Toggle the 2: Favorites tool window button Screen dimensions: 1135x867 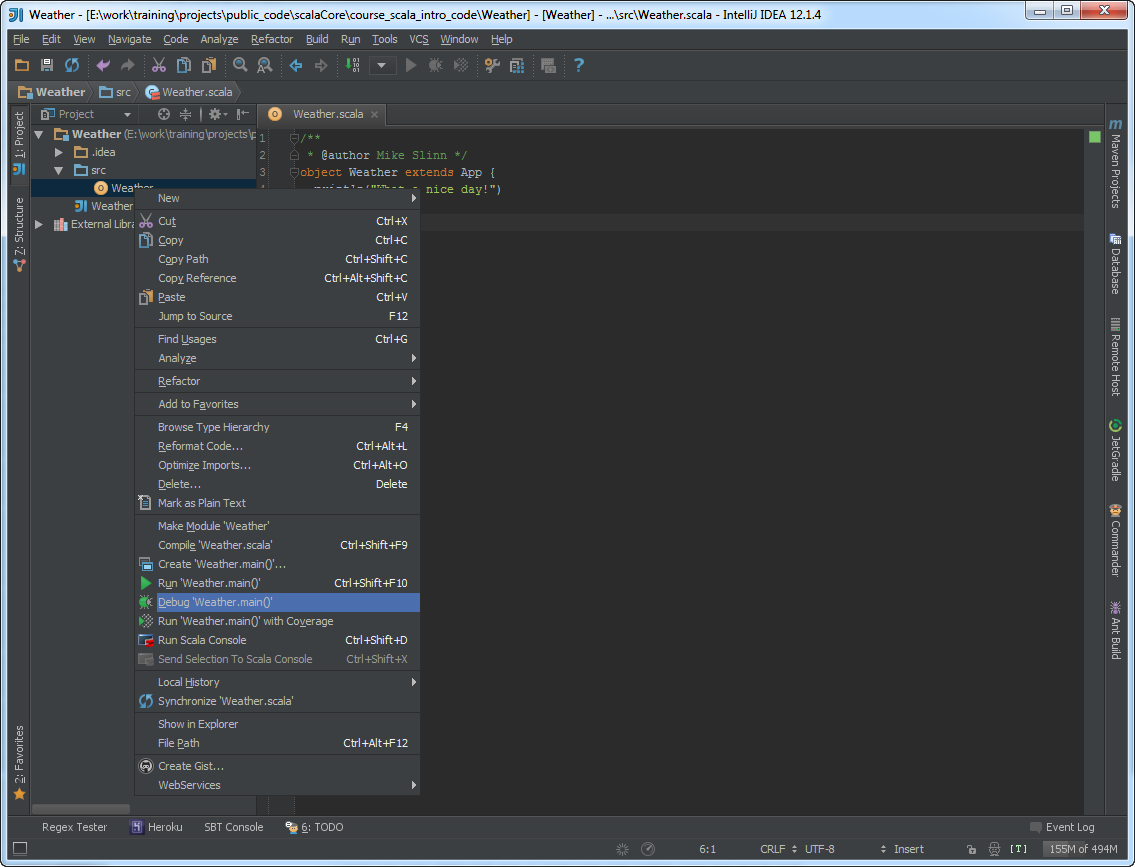(19, 763)
